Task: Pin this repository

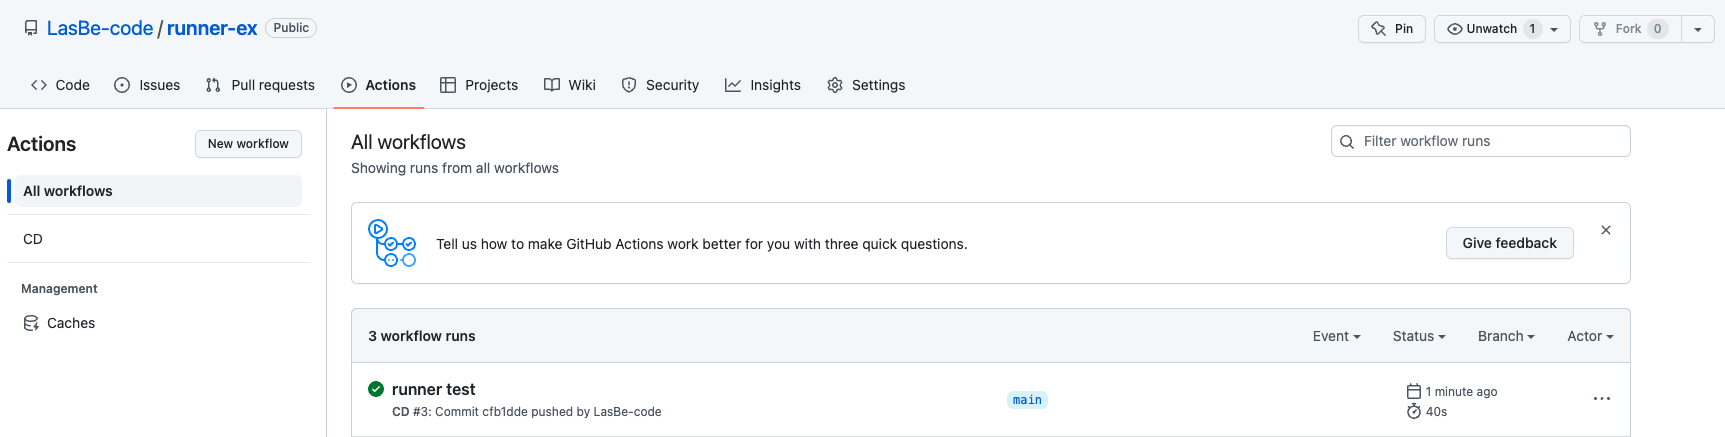Action: (1391, 29)
